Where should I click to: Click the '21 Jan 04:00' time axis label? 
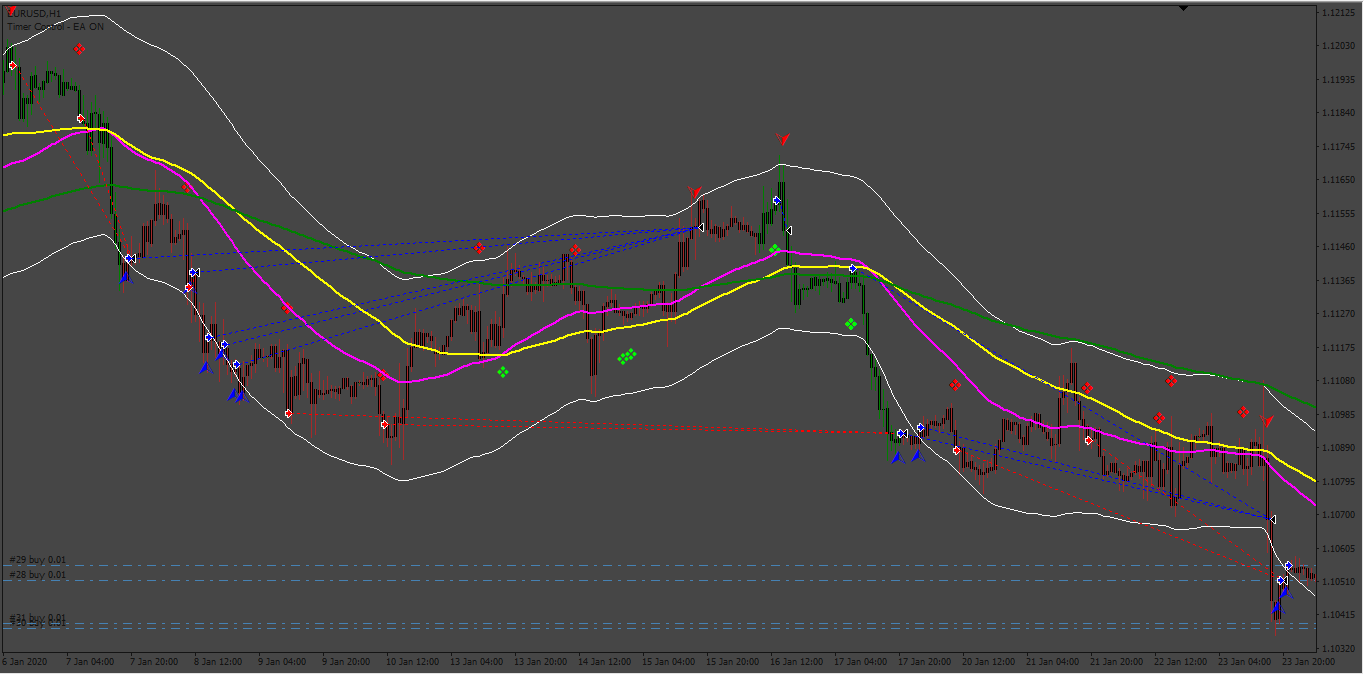click(1052, 662)
